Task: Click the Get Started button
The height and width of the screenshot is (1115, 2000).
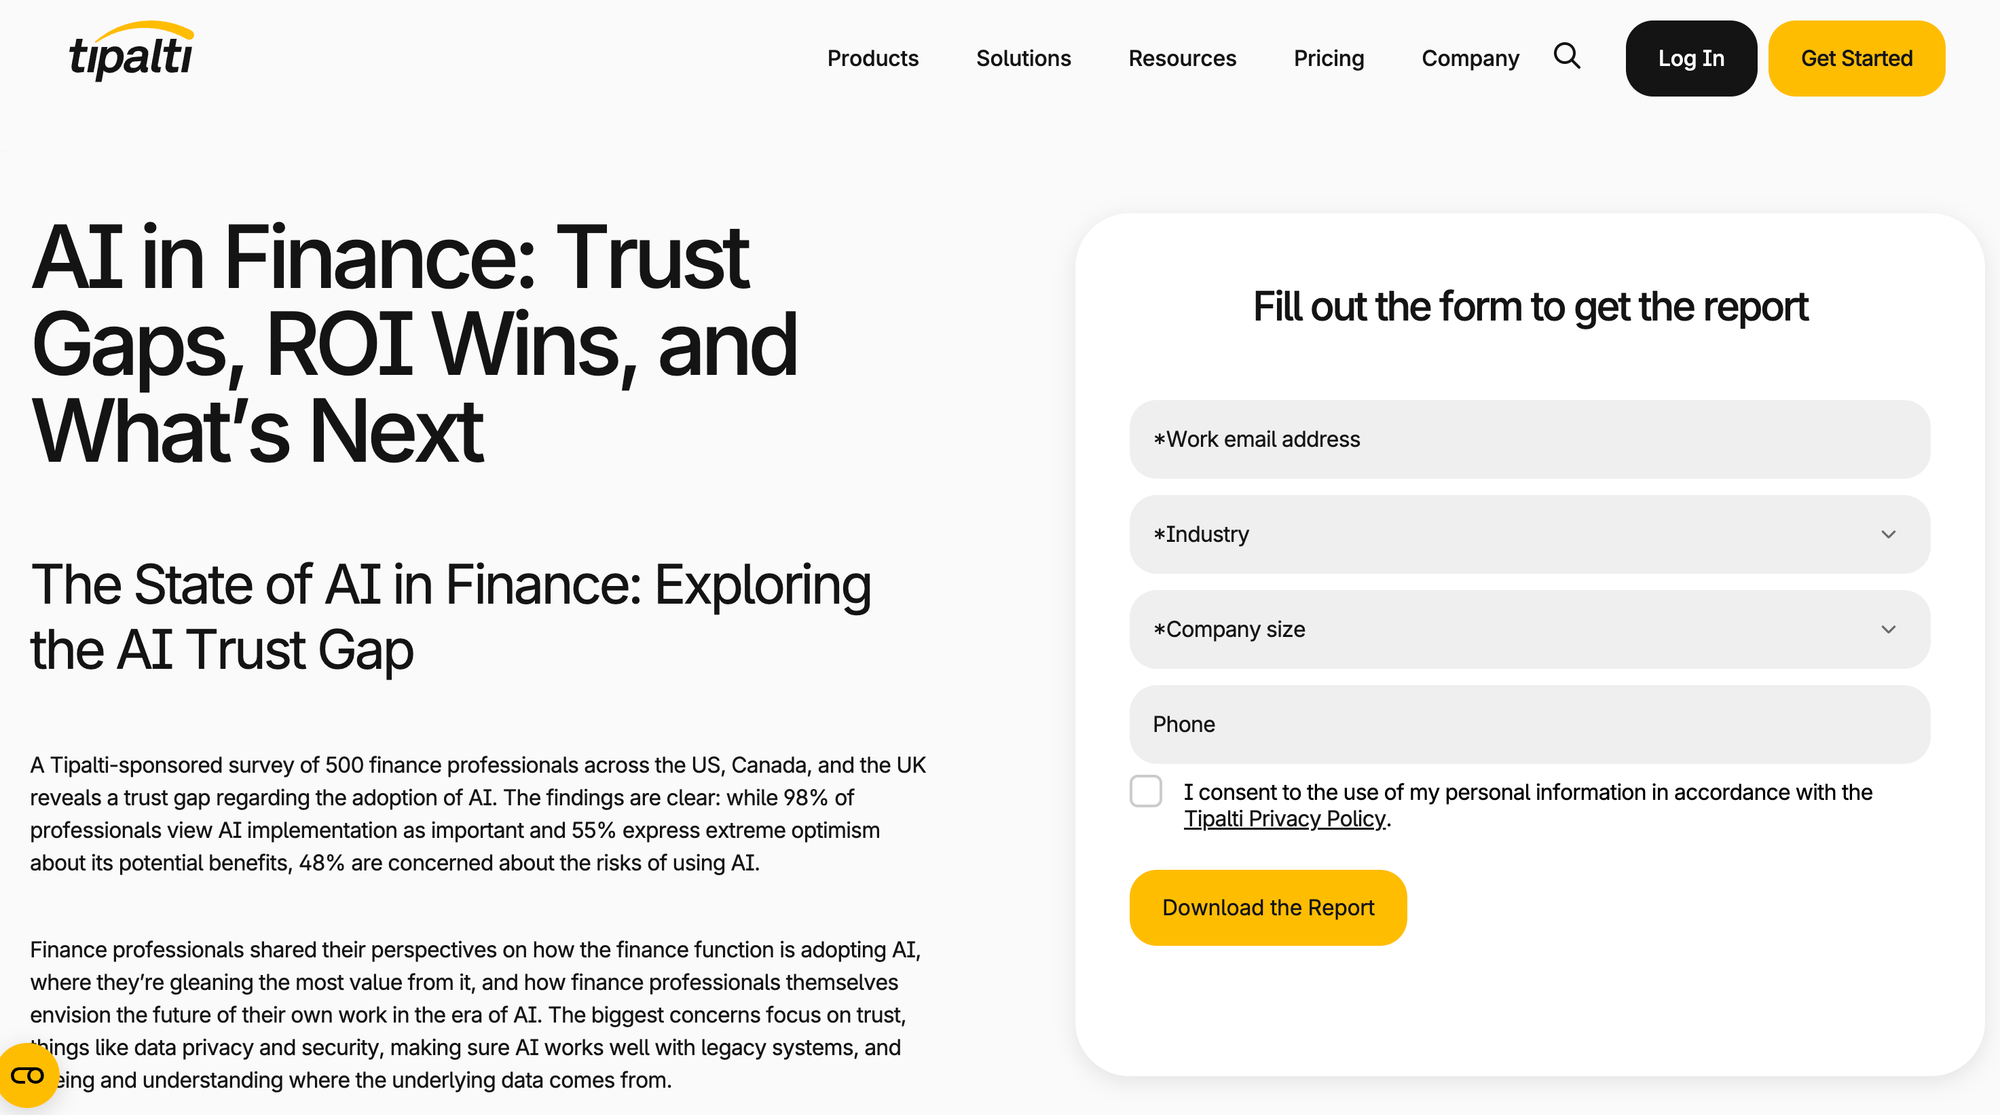Action: (x=1856, y=59)
